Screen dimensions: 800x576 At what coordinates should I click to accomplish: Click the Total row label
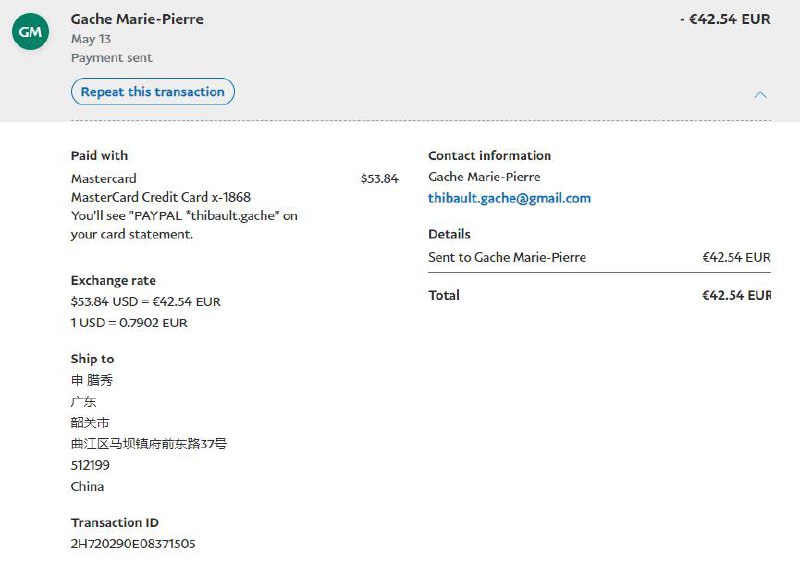click(x=444, y=295)
